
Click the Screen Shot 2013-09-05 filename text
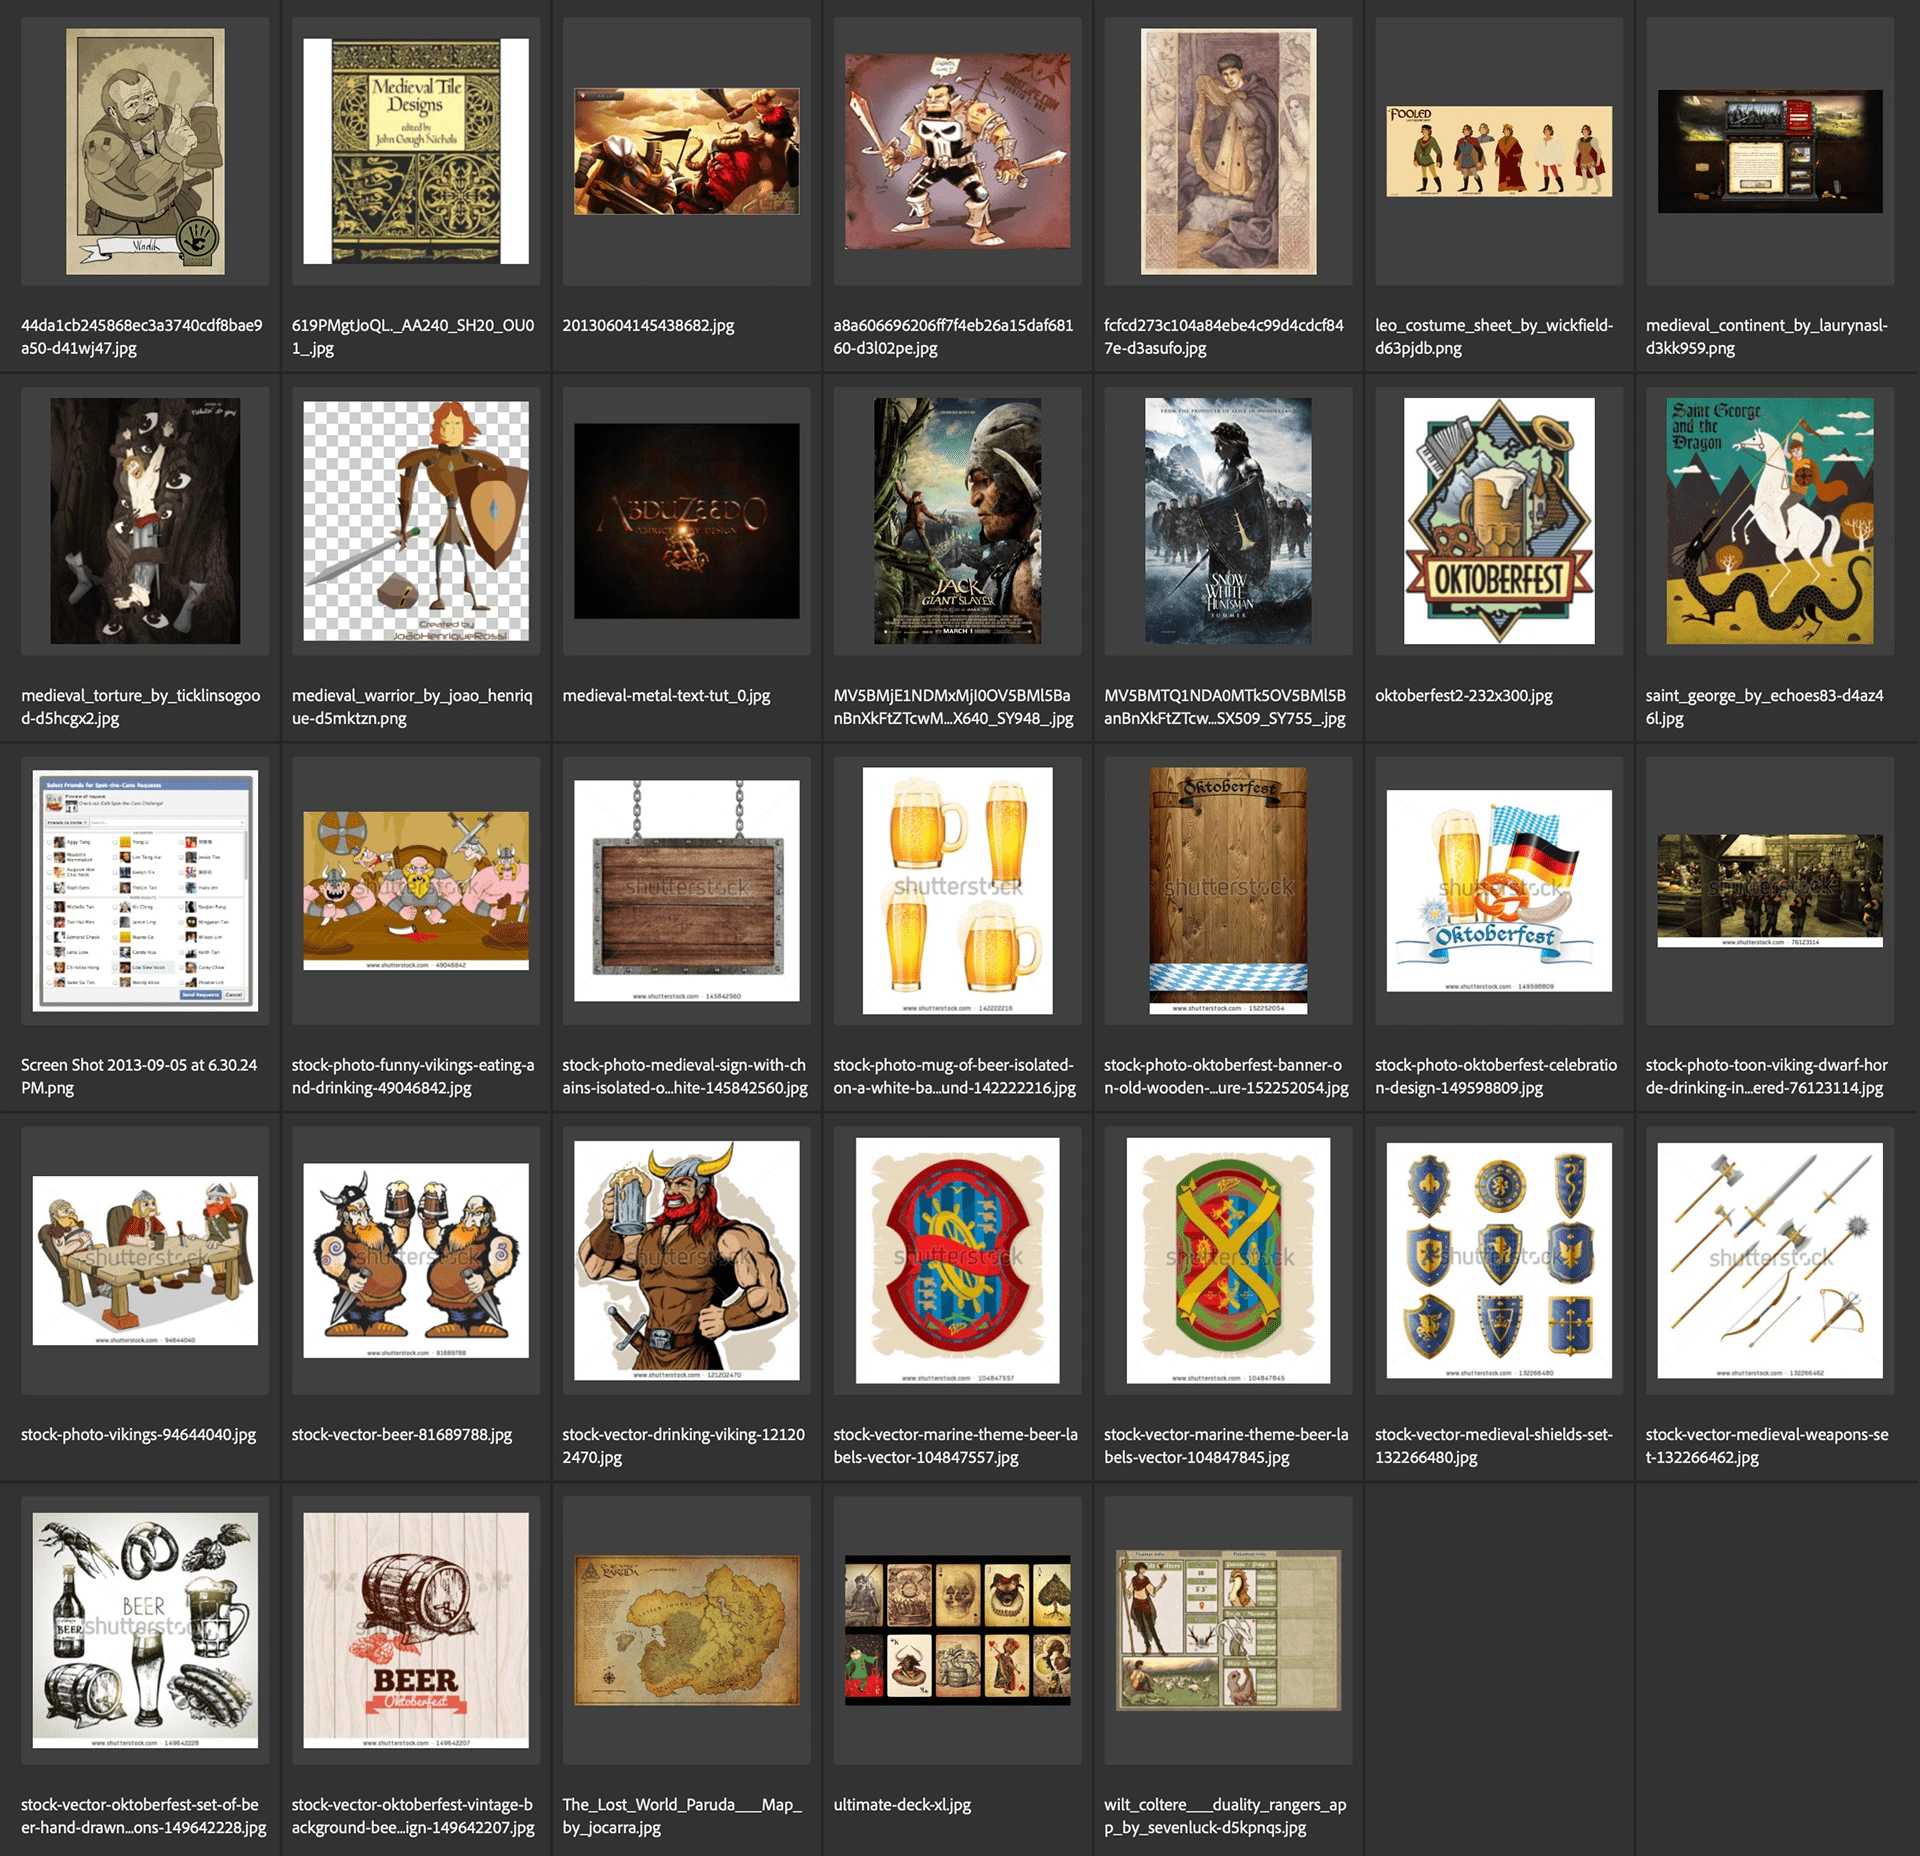(139, 1076)
